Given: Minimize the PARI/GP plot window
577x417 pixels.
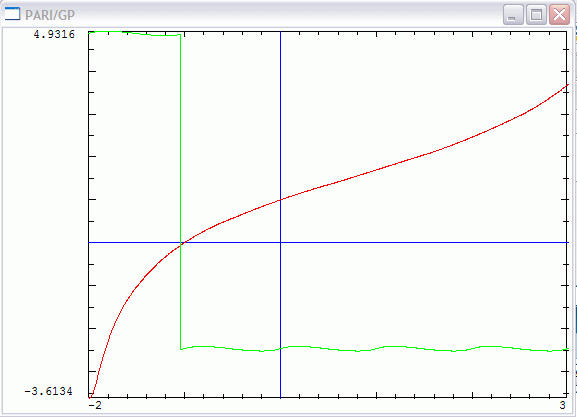Looking at the screenshot, I should [x=513, y=15].
